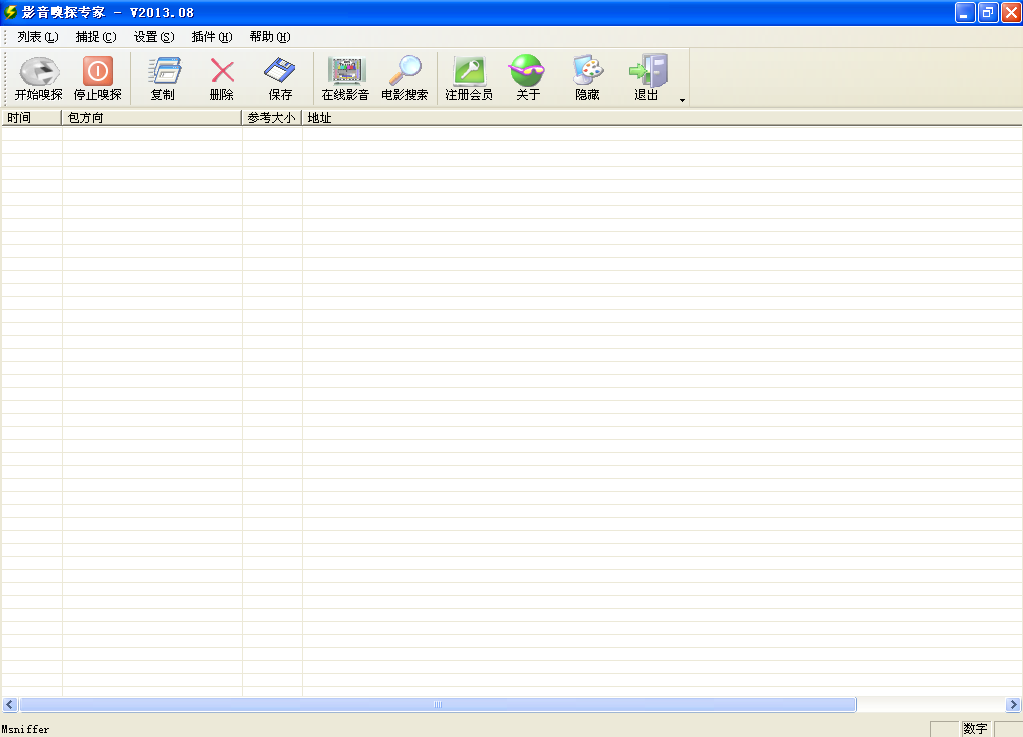
Task: Click the 数字 status bar indicator
Action: click(x=975, y=729)
